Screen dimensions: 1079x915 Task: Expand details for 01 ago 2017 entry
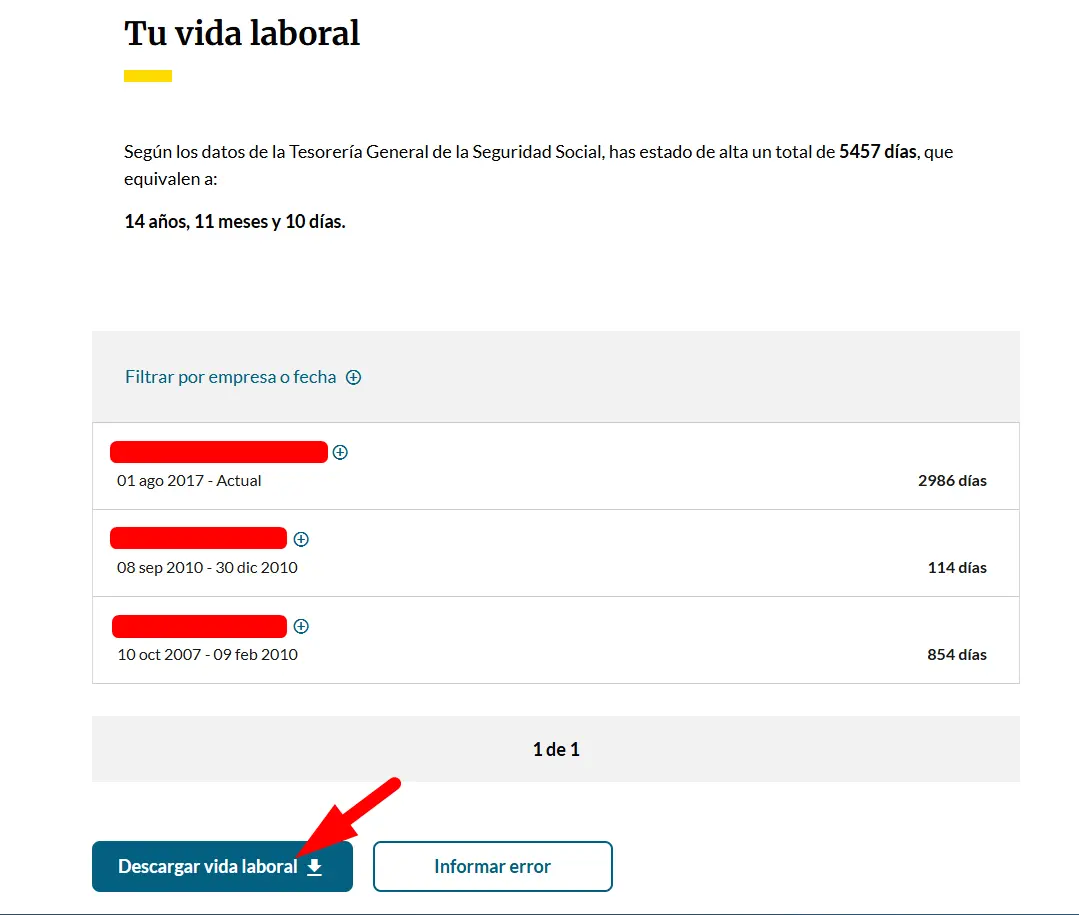(340, 452)
